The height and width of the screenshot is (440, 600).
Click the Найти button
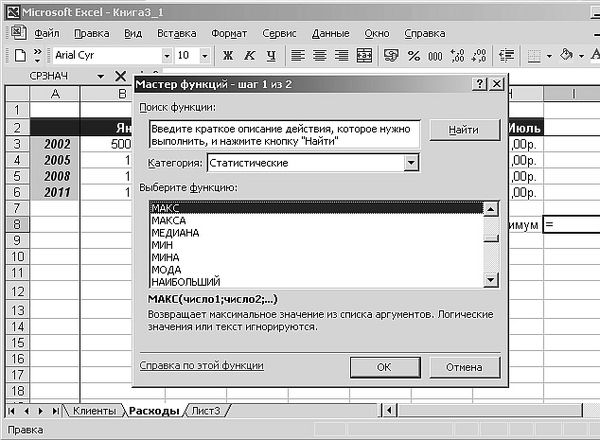click(463, 131)
